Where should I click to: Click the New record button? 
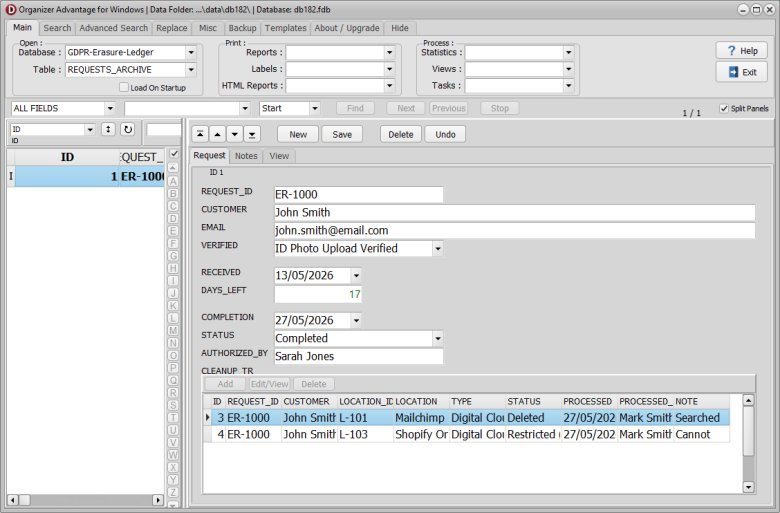[x=298, y=134]
